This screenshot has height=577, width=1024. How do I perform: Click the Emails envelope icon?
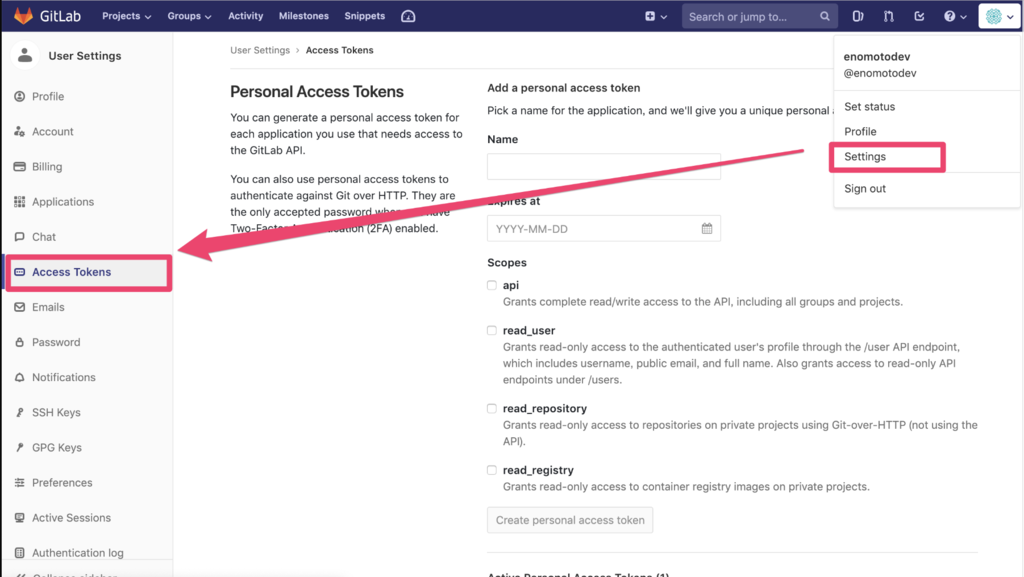[20, 307]
